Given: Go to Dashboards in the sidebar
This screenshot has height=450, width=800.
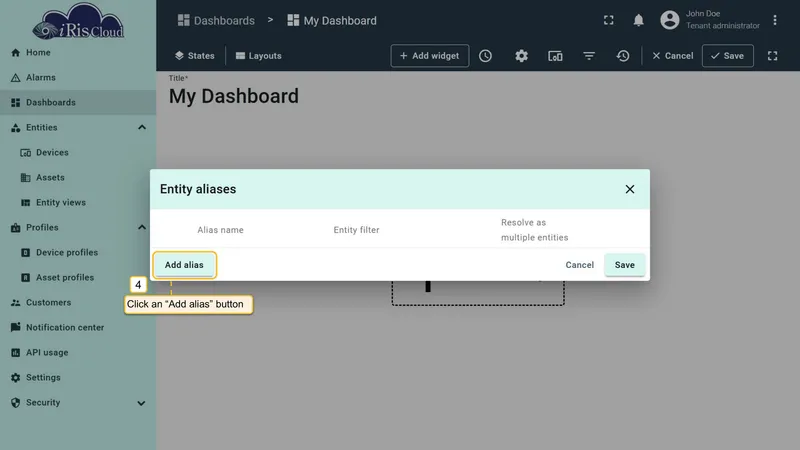Looking at the screenshot, I should [x=78, y=103].
